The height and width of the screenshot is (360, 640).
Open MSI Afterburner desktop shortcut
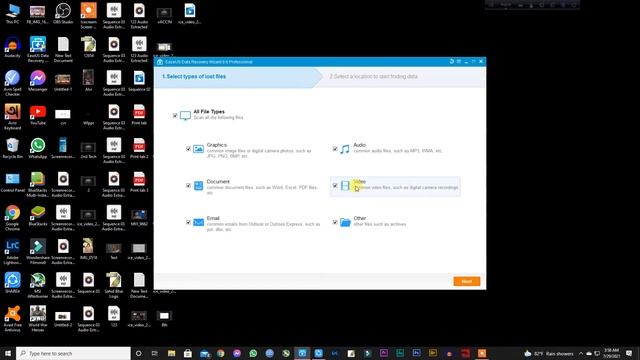click(x=38, y=285)
